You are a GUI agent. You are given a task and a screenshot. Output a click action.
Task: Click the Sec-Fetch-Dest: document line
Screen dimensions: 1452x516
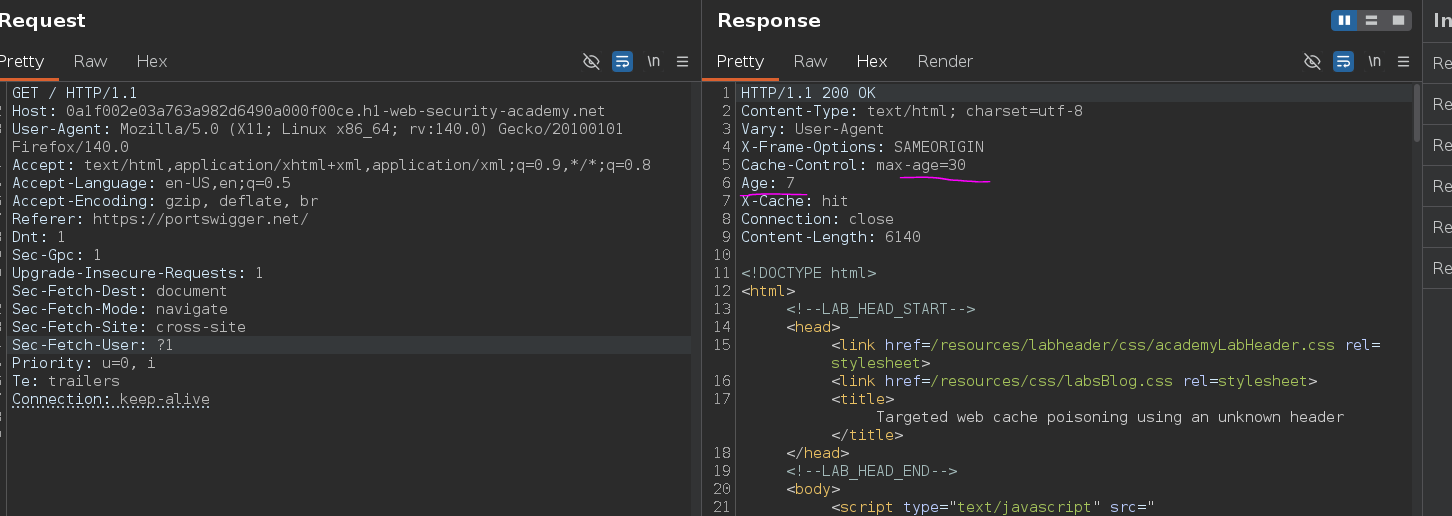click(119, 291)
